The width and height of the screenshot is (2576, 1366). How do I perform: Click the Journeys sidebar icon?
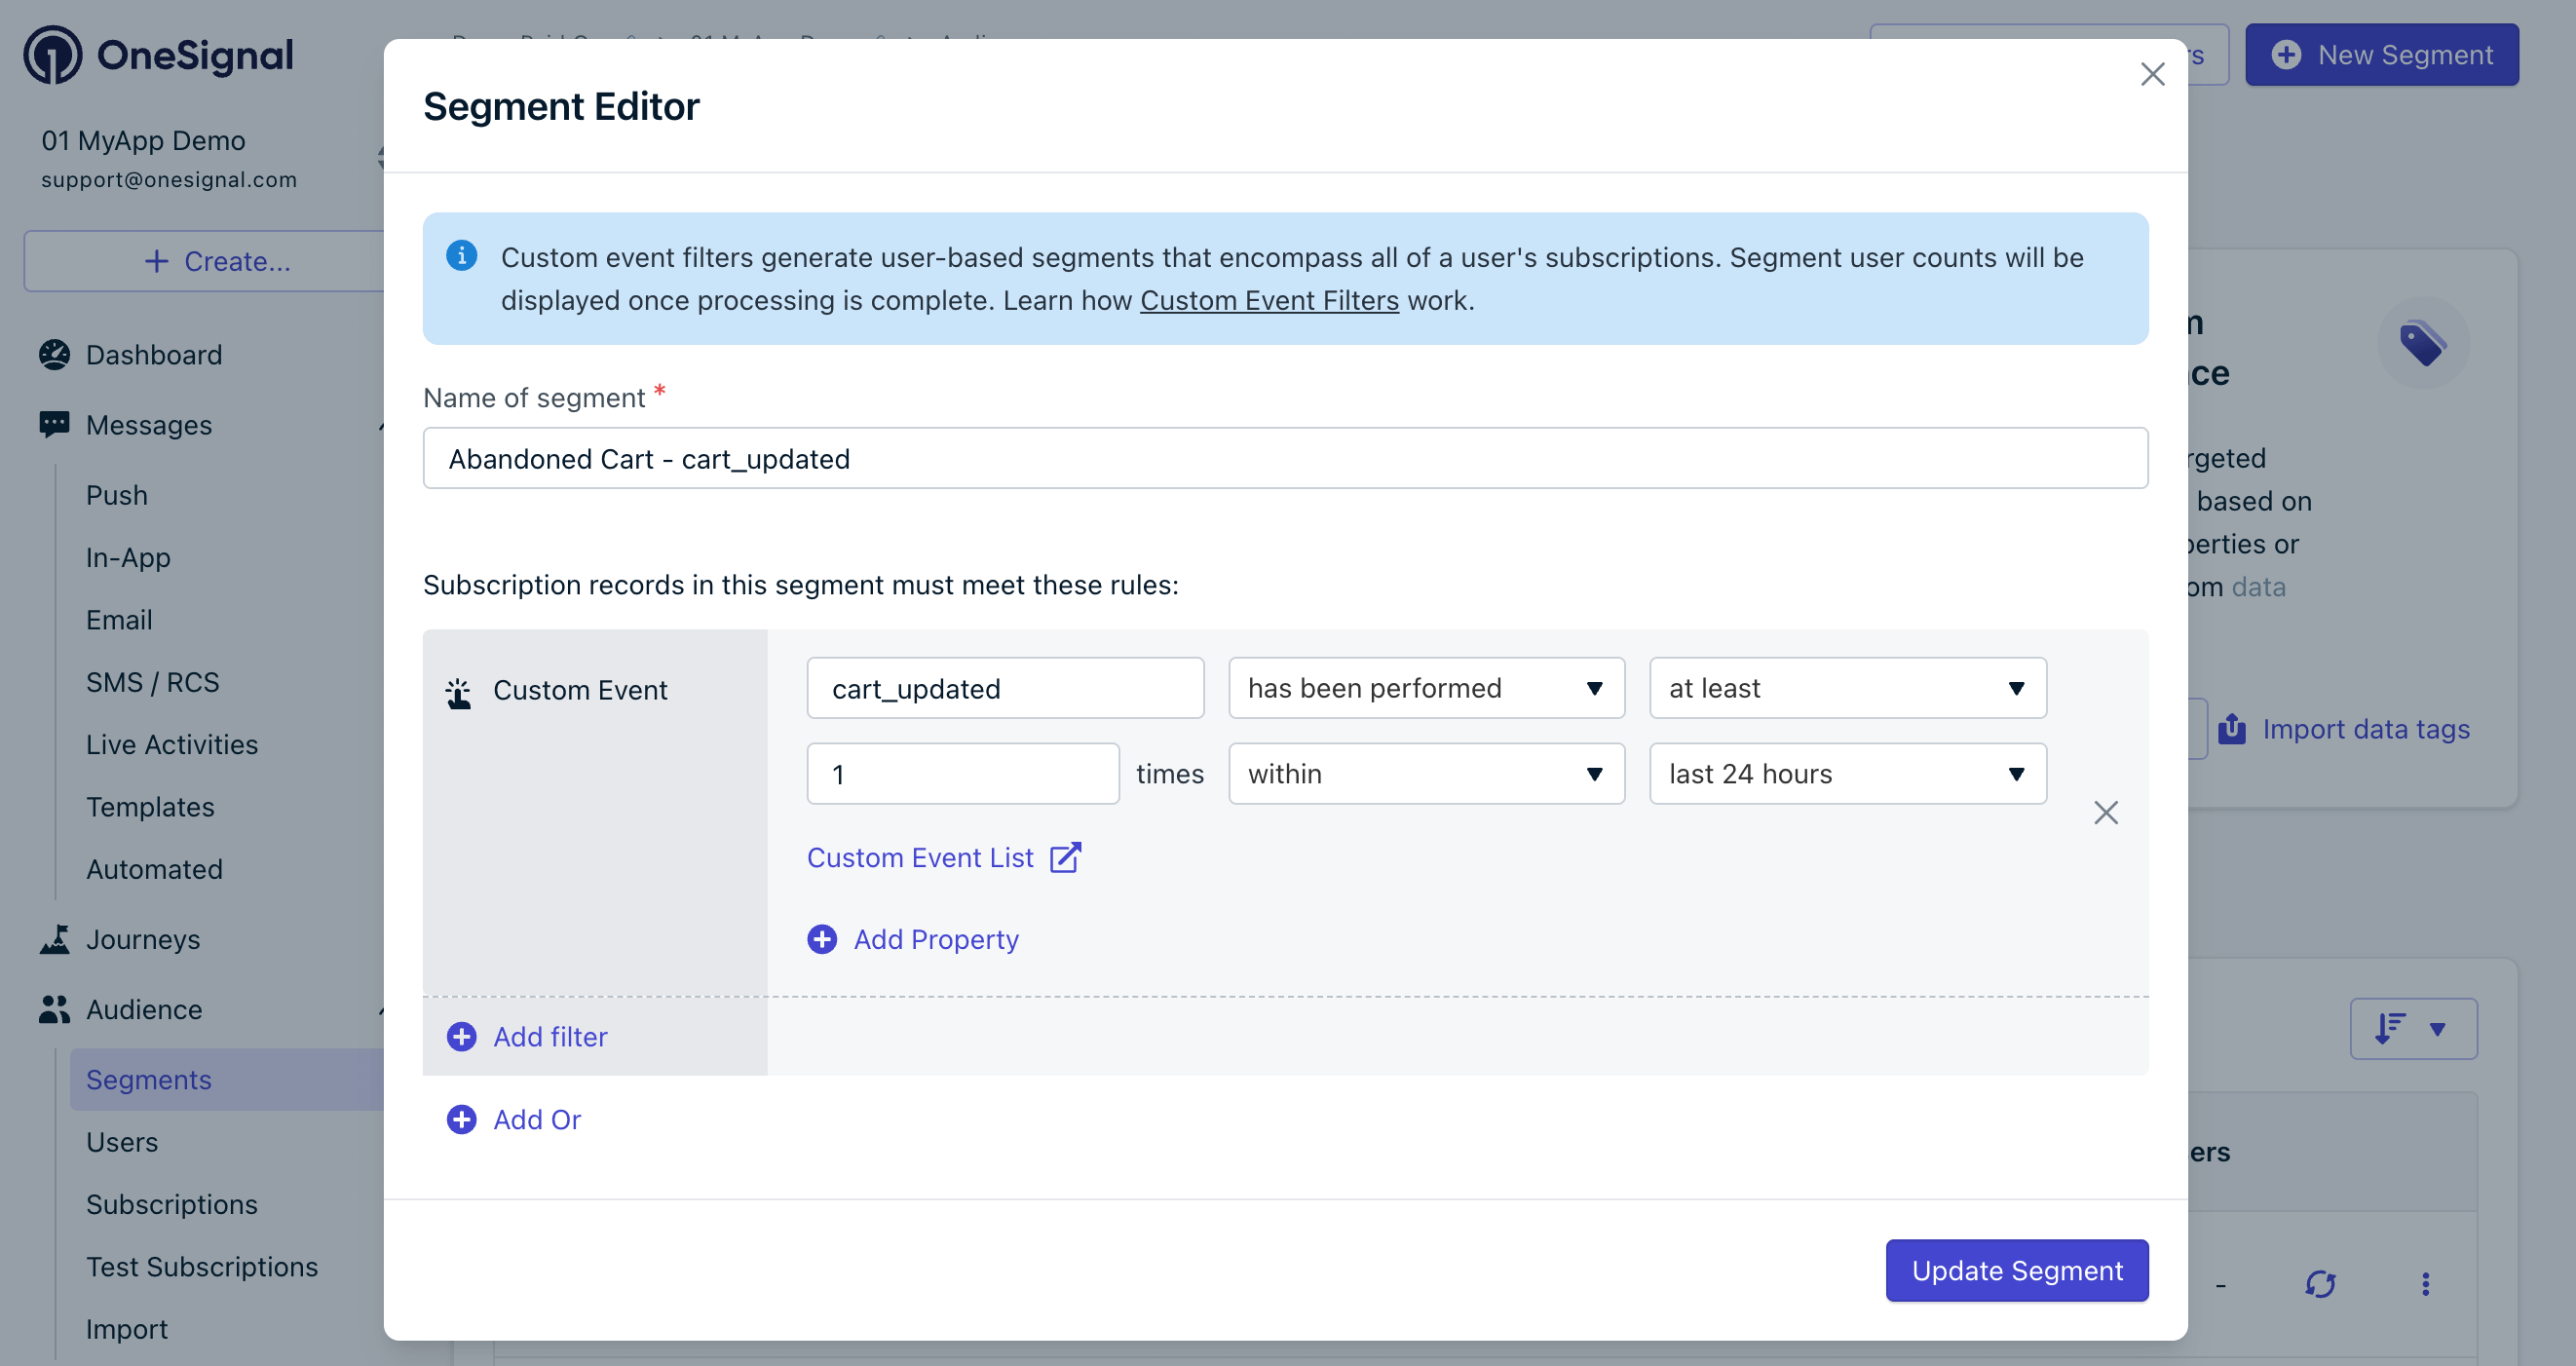[54, 939]
